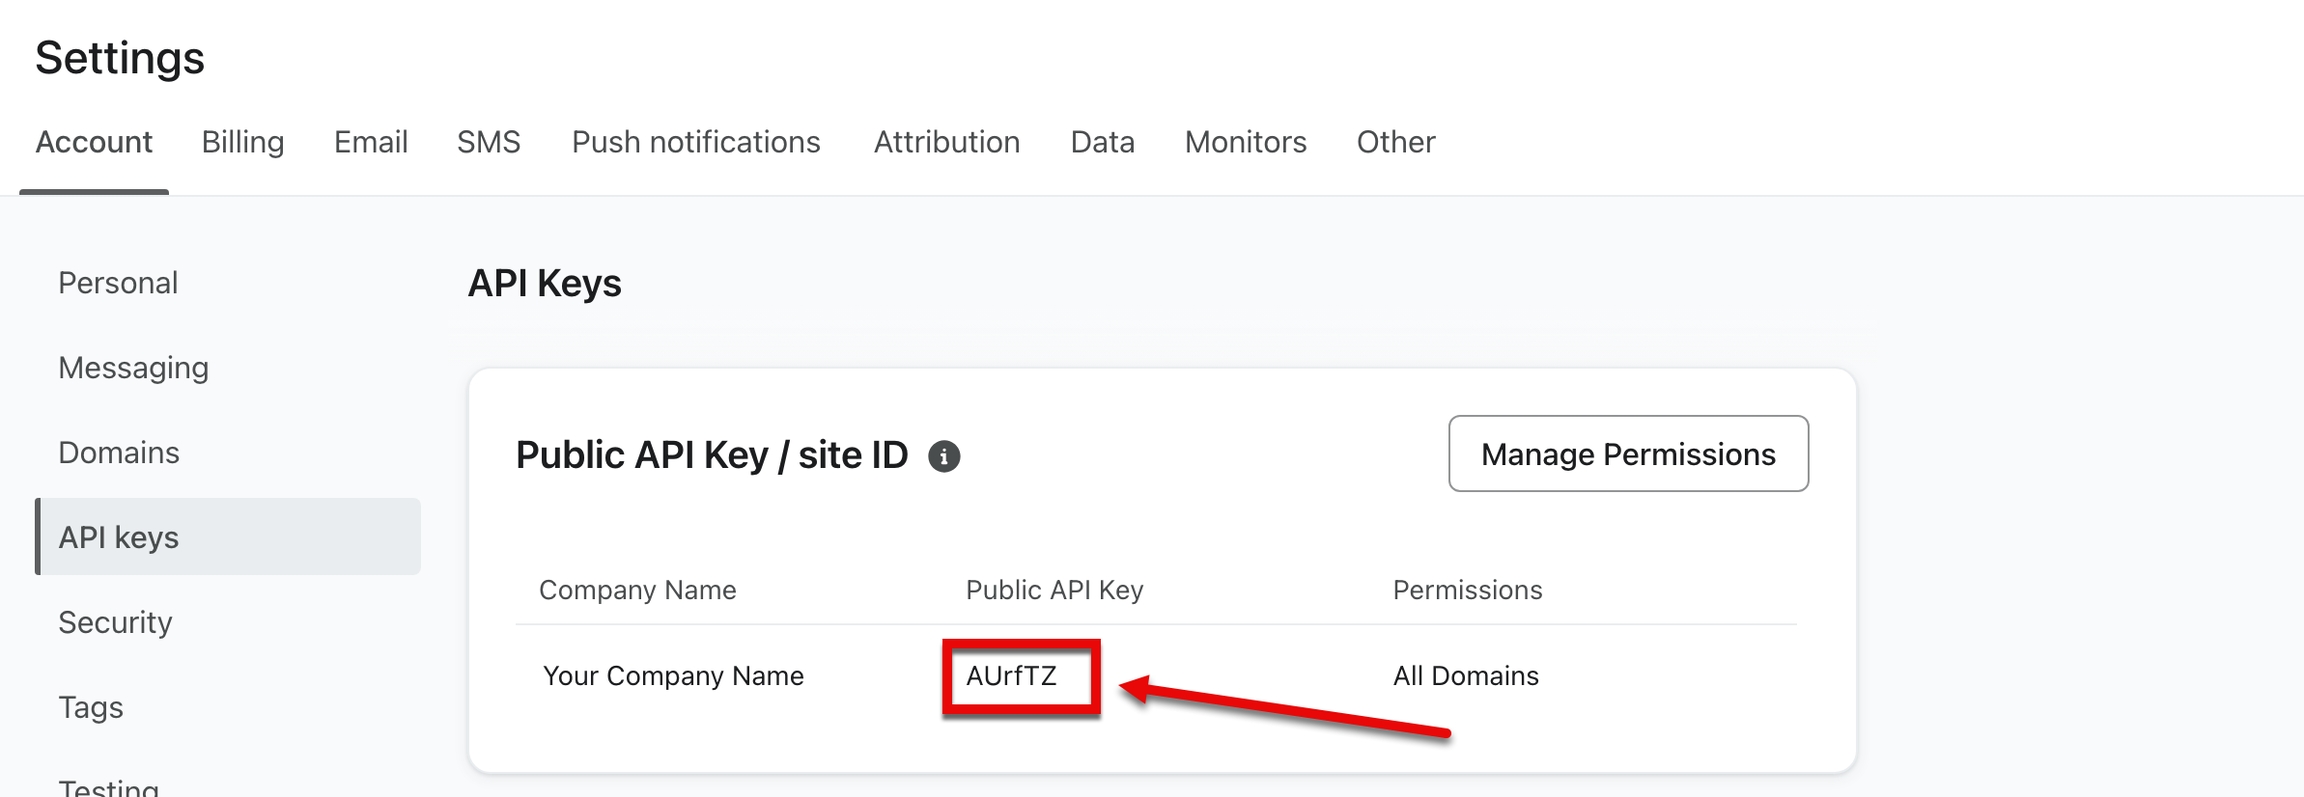This screenshot has width=2304, height=797.
Task: Open Security settings in sidebar
Action: [x=115, y=622]
